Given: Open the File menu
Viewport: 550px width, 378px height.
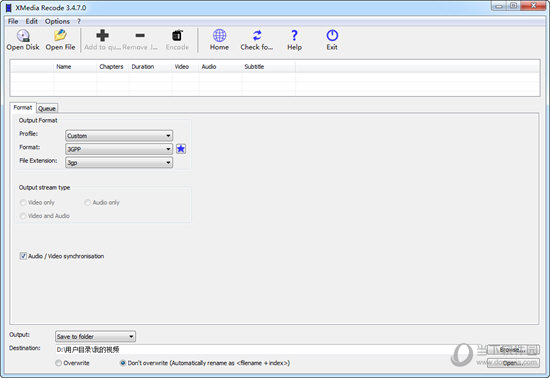Looking at the screenshot, I should [13, 21].
